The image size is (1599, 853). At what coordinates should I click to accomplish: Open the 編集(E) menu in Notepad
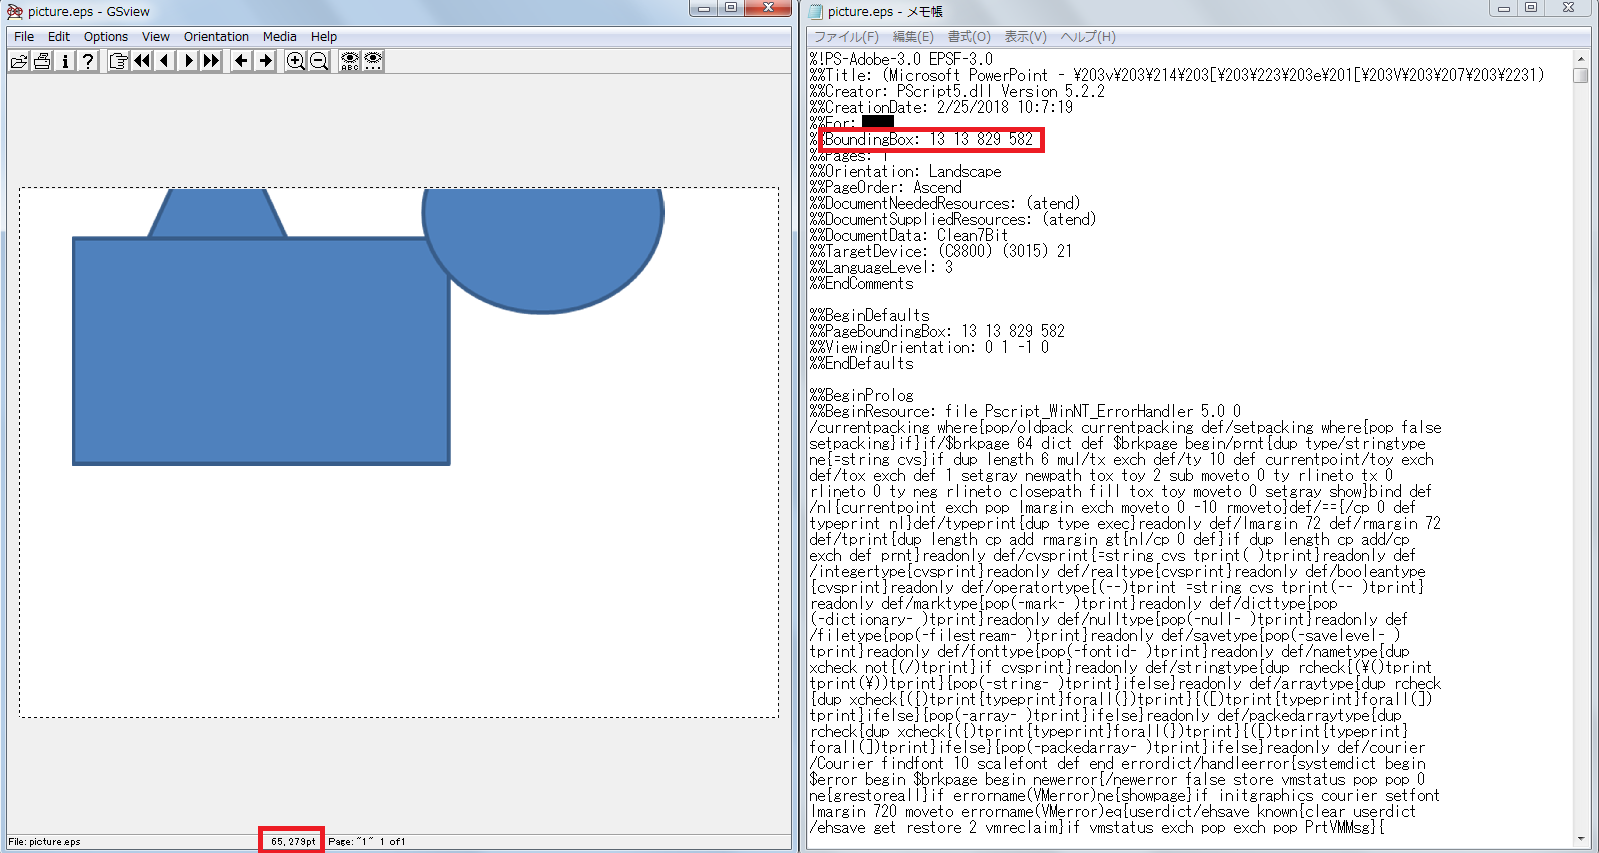[913, 36]
